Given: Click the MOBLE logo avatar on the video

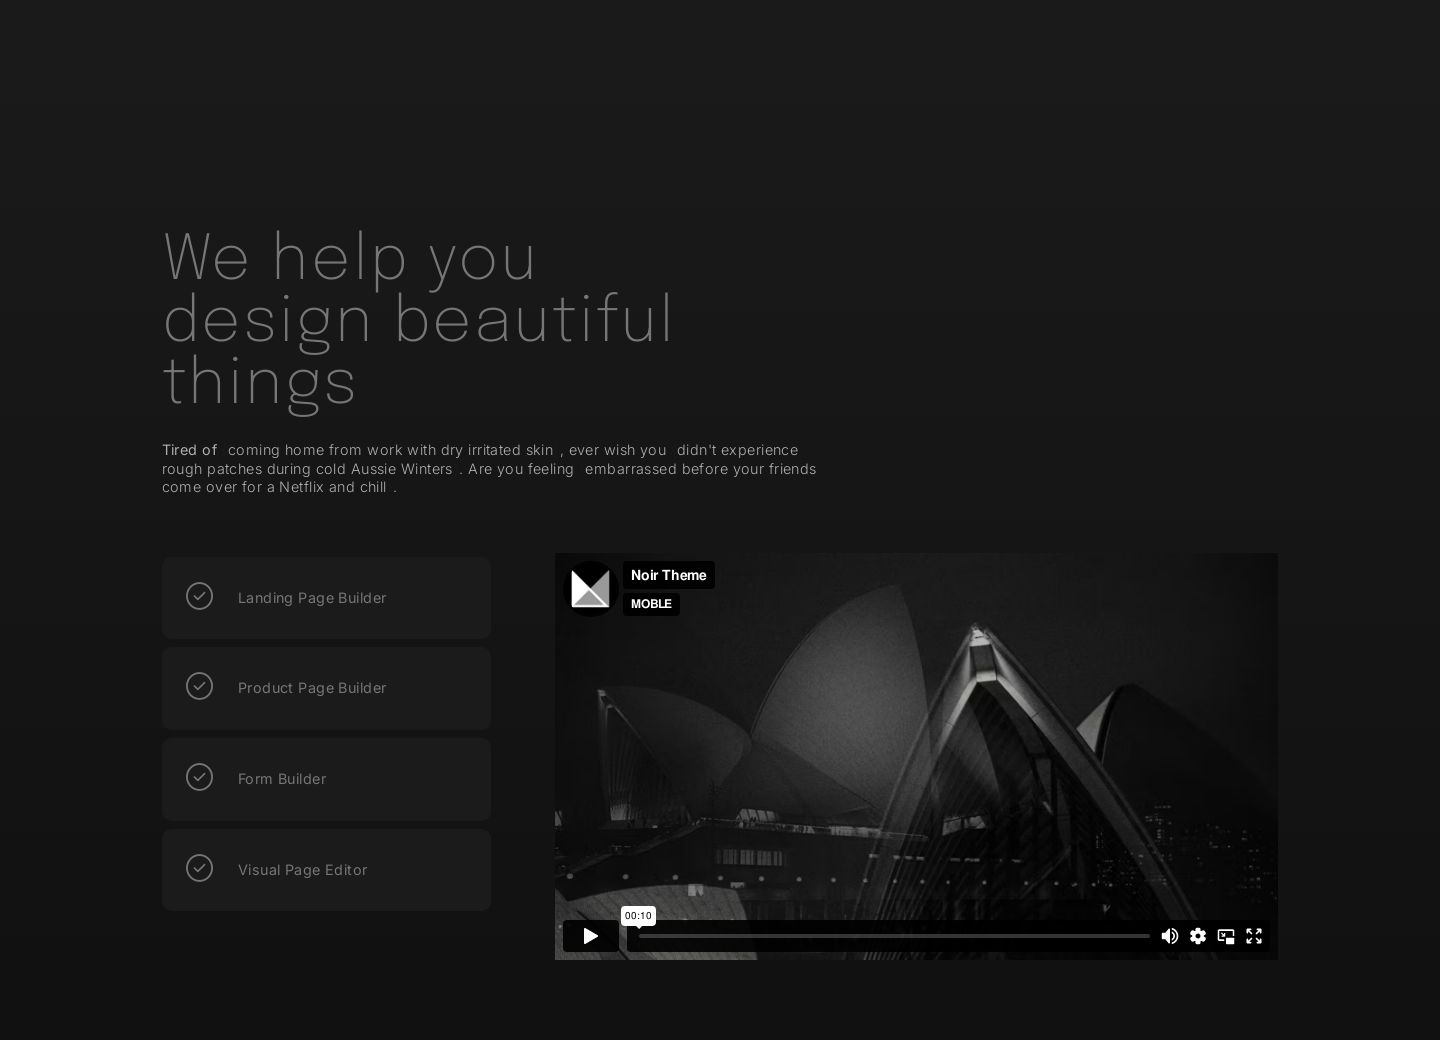Looking at the screenshot, I should tap(590, 589).
